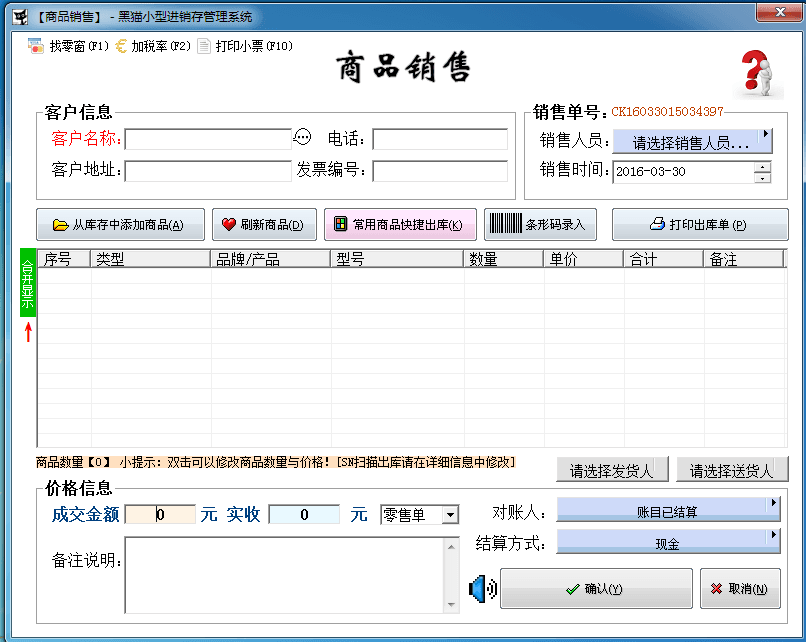Increase sale date with up spinner arrow
This screenshot has height=642, width=806.
click(763, 166)
